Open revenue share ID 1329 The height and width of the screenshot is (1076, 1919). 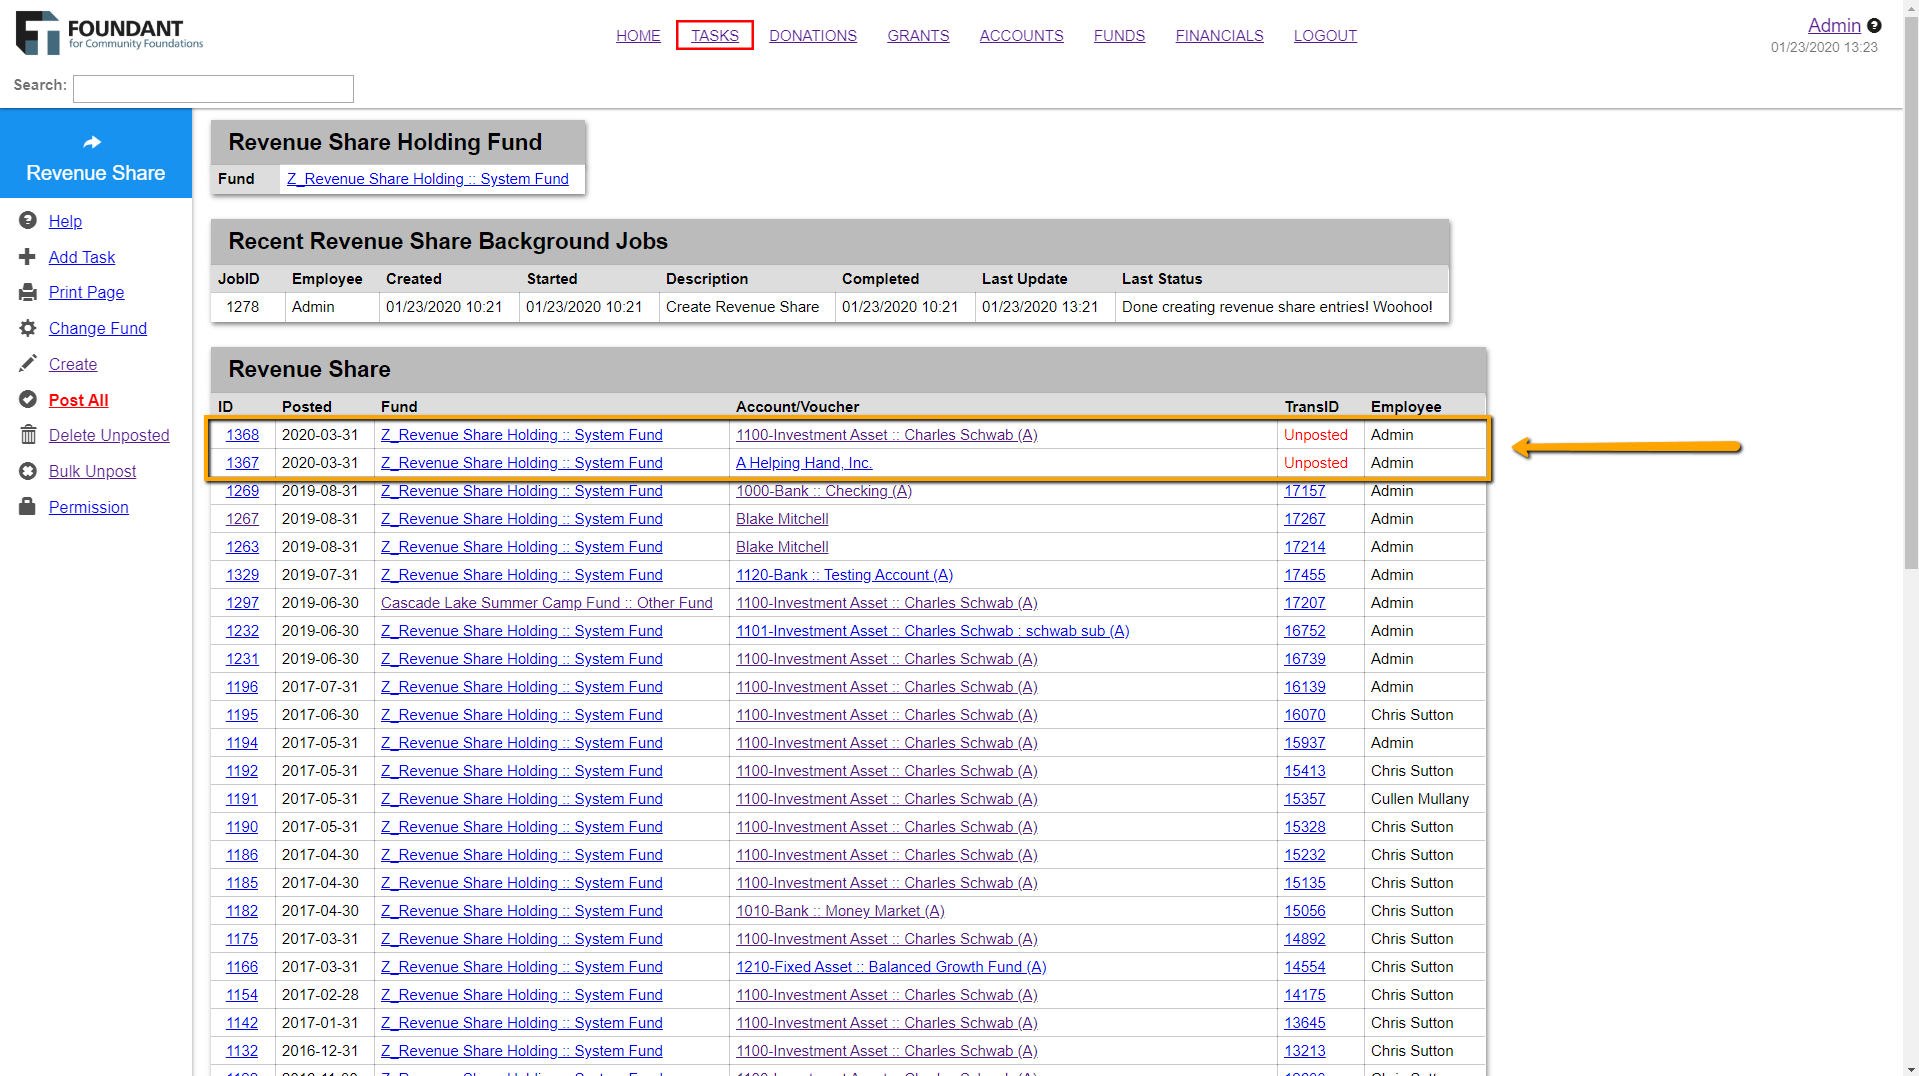pyautogui.click(x=242, y=575)
